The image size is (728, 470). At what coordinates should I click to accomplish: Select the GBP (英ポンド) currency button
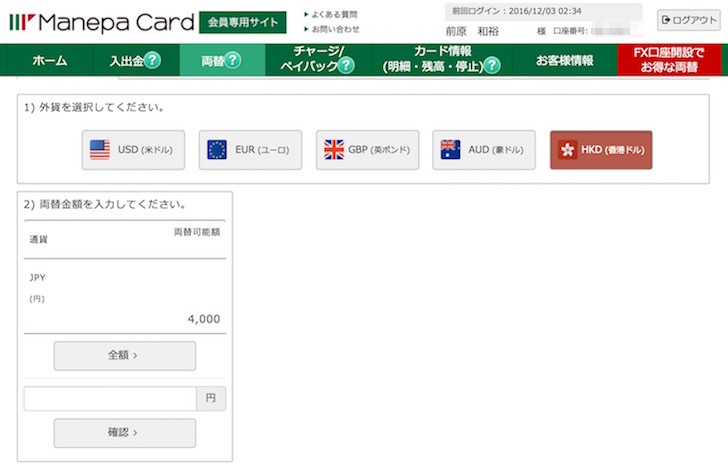[x=367, y=150]
